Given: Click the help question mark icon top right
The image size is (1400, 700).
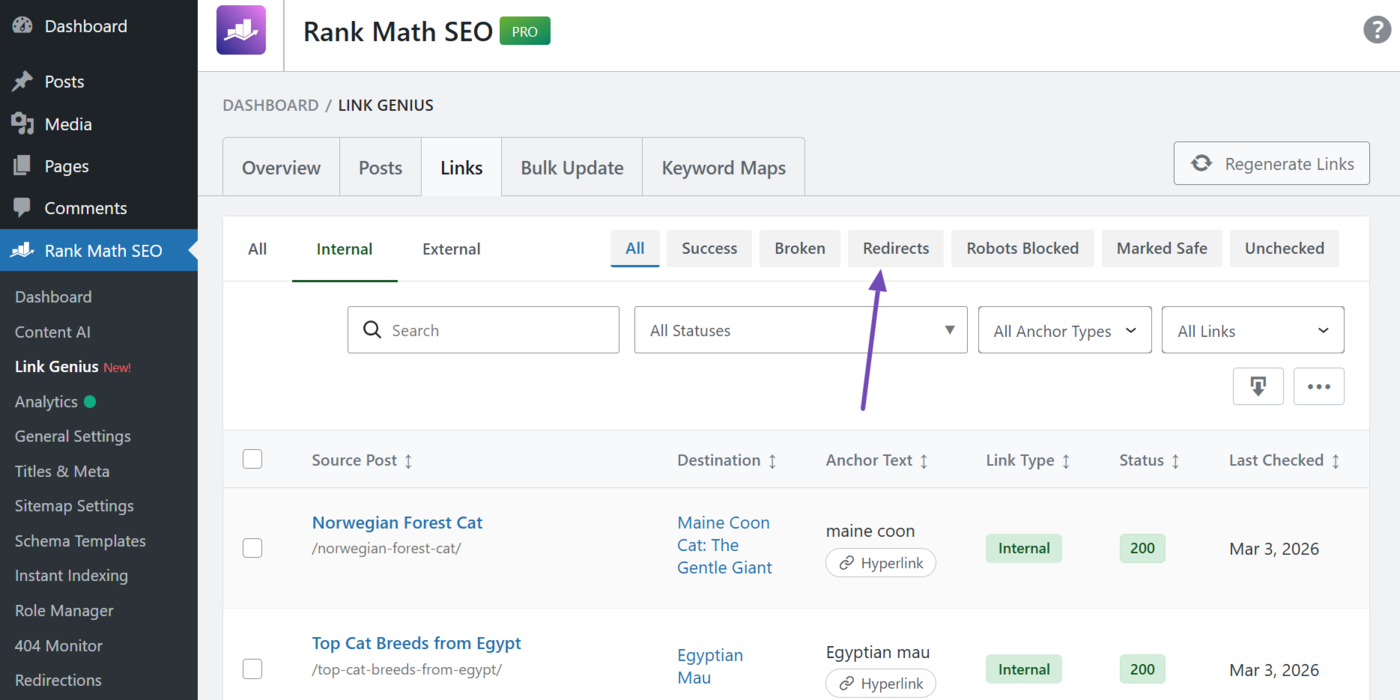Looking at the screenshot, I should tap(1377, 30).
